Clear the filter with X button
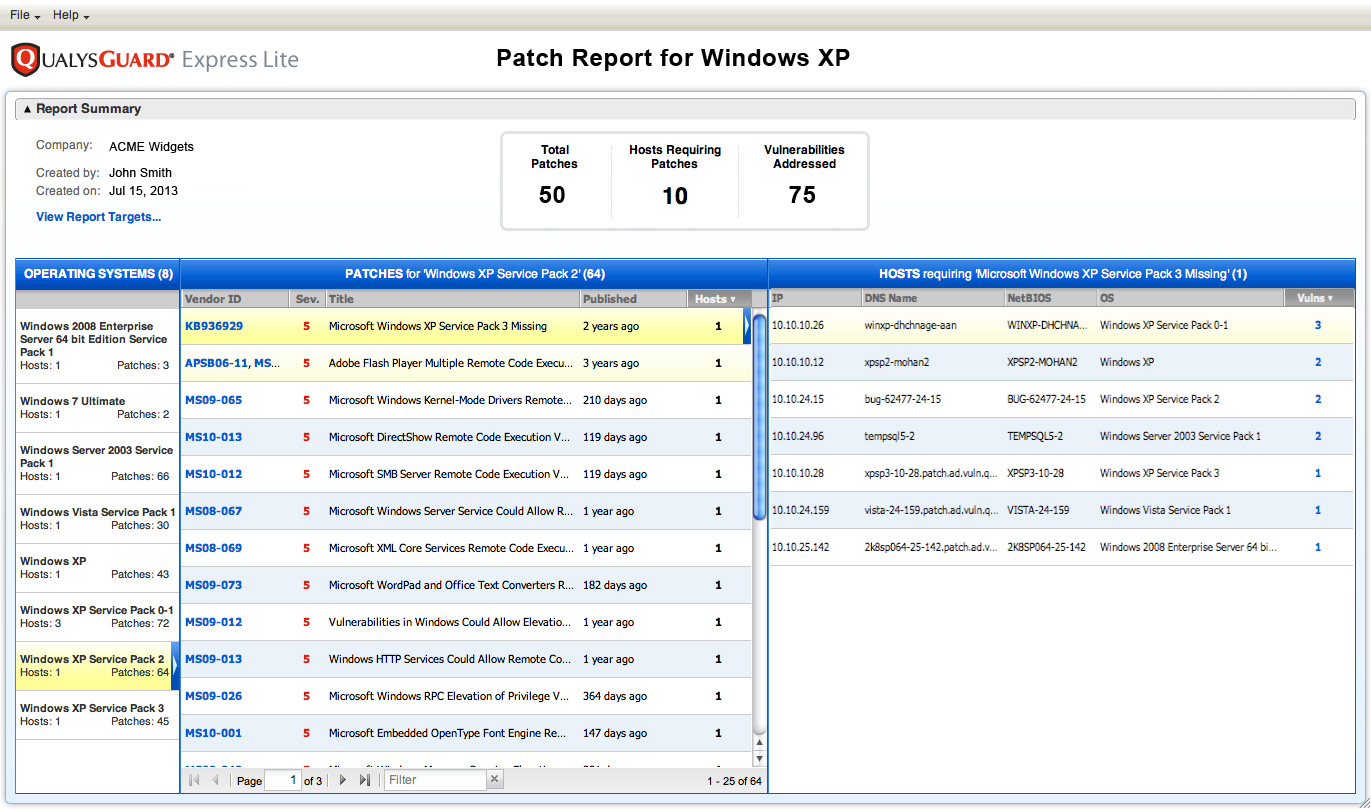This screenshot has width=1371, height=809. pos(494,780)
